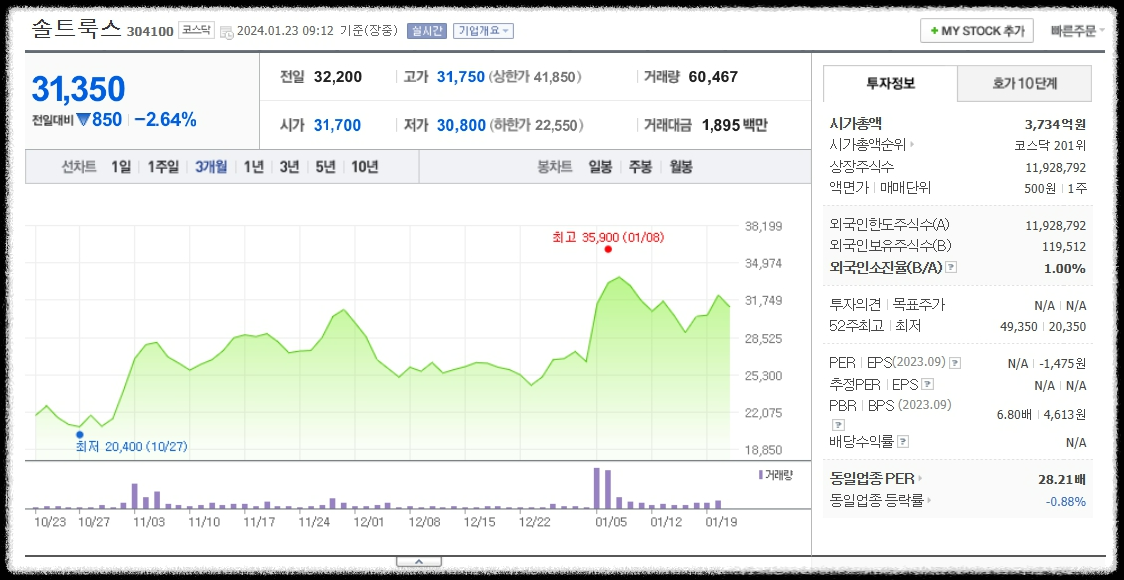1124x580 pixels.
Task: Click help icon next to 배당수익률
Action: coord(903,442)
